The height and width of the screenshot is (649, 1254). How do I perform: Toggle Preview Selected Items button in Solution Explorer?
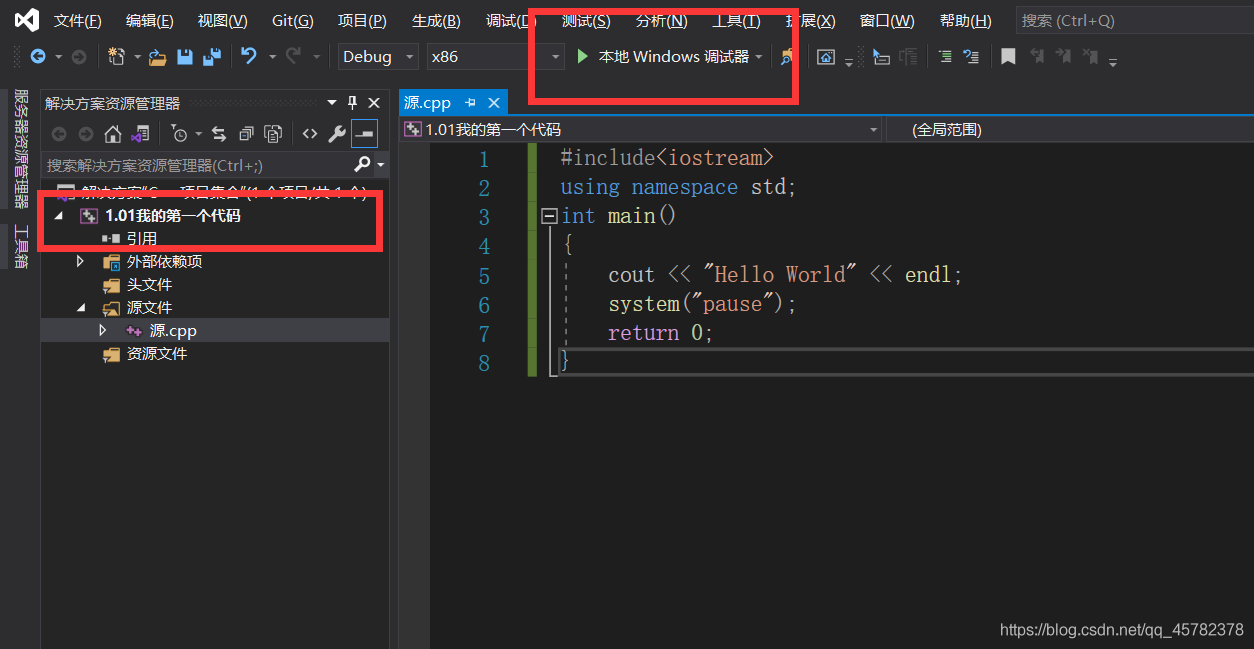pyautogui.click(x=364, y=133)
